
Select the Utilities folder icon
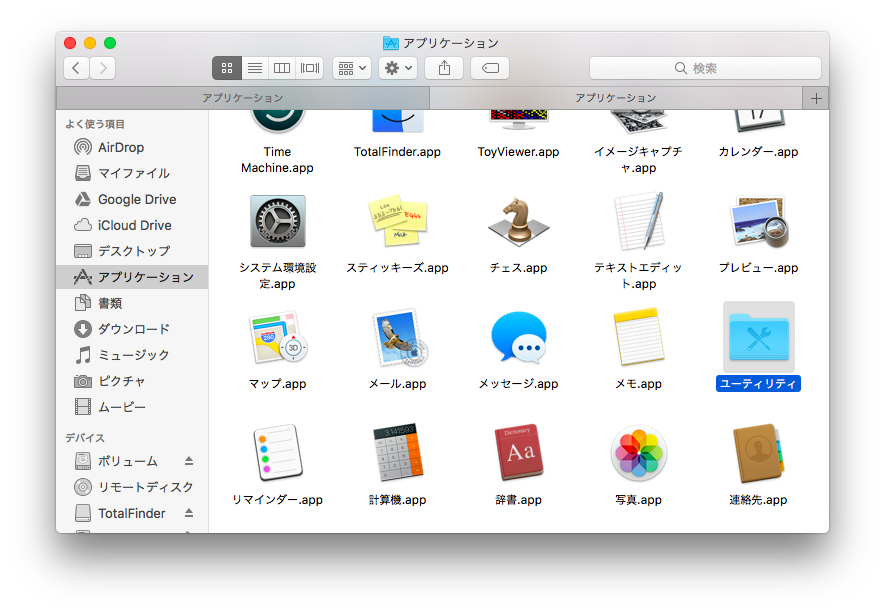click(x=759, y=337)
